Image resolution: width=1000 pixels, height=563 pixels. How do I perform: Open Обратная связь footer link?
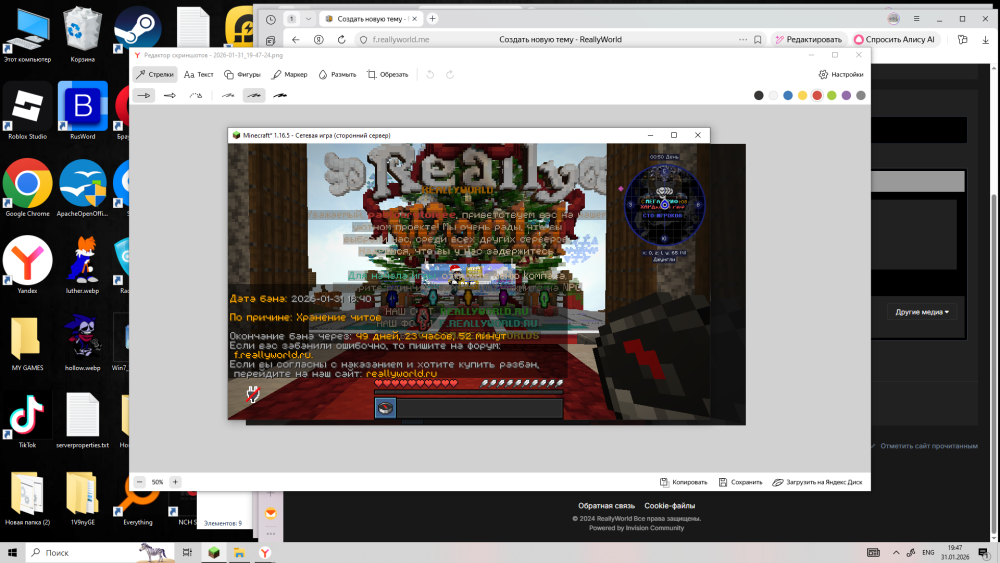607,506
